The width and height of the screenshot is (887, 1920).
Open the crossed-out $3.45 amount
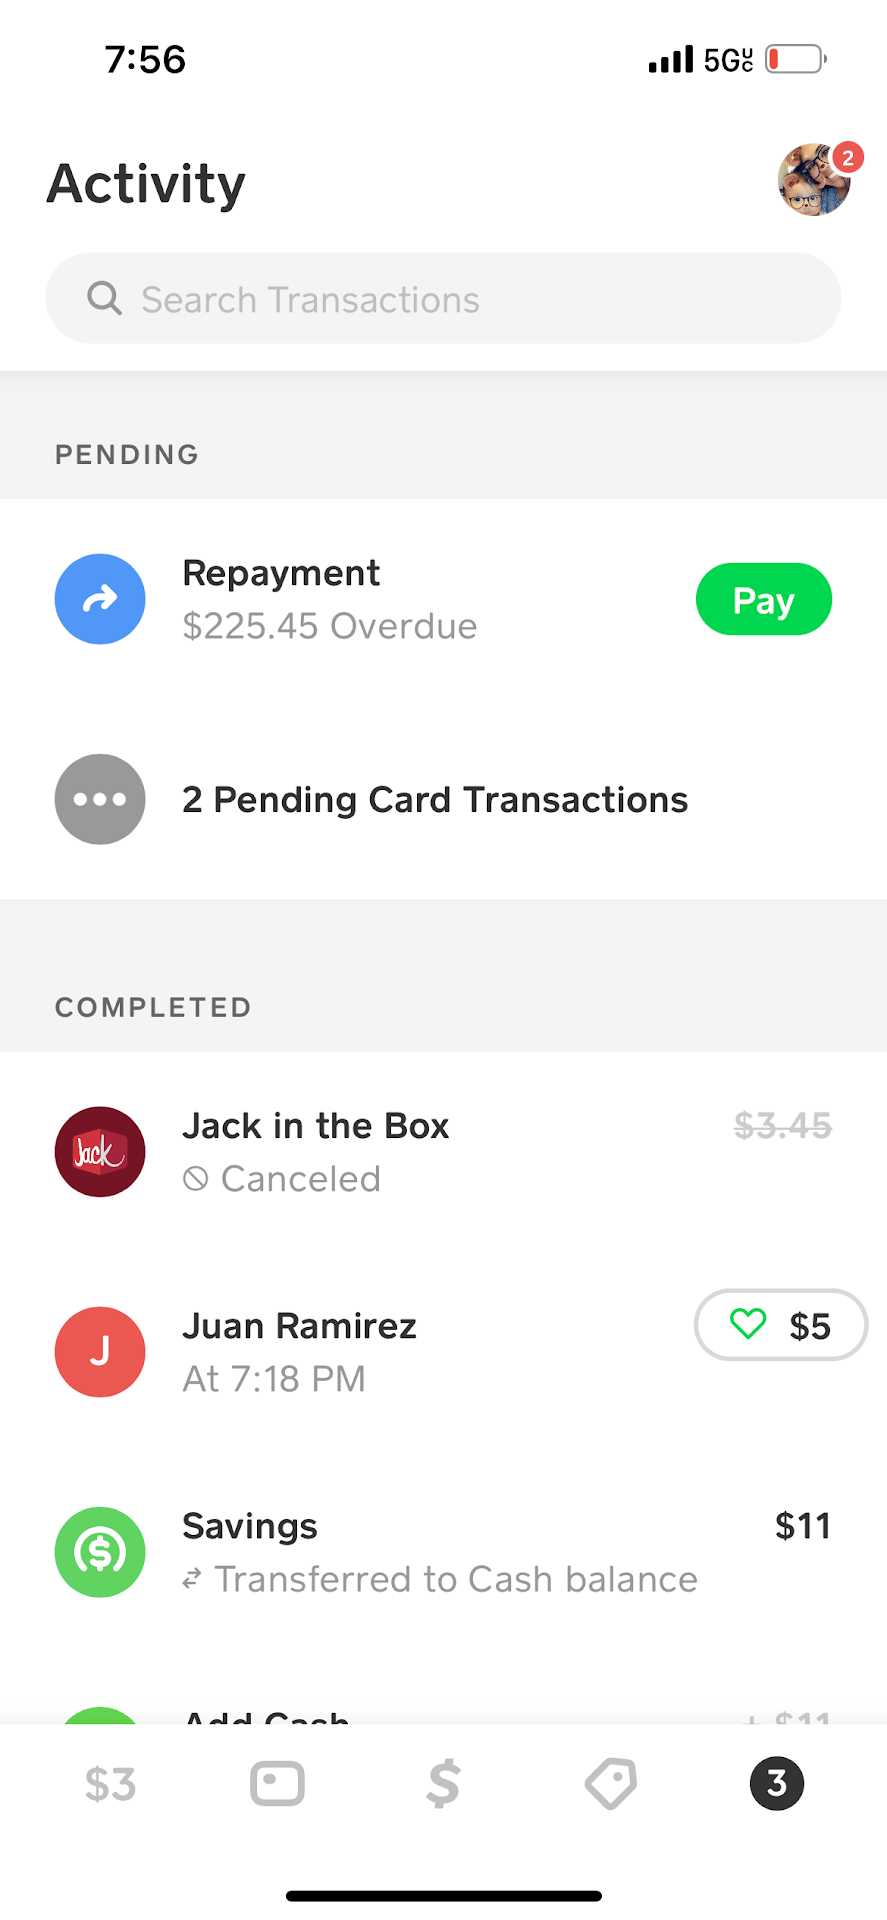point(782,1126)
